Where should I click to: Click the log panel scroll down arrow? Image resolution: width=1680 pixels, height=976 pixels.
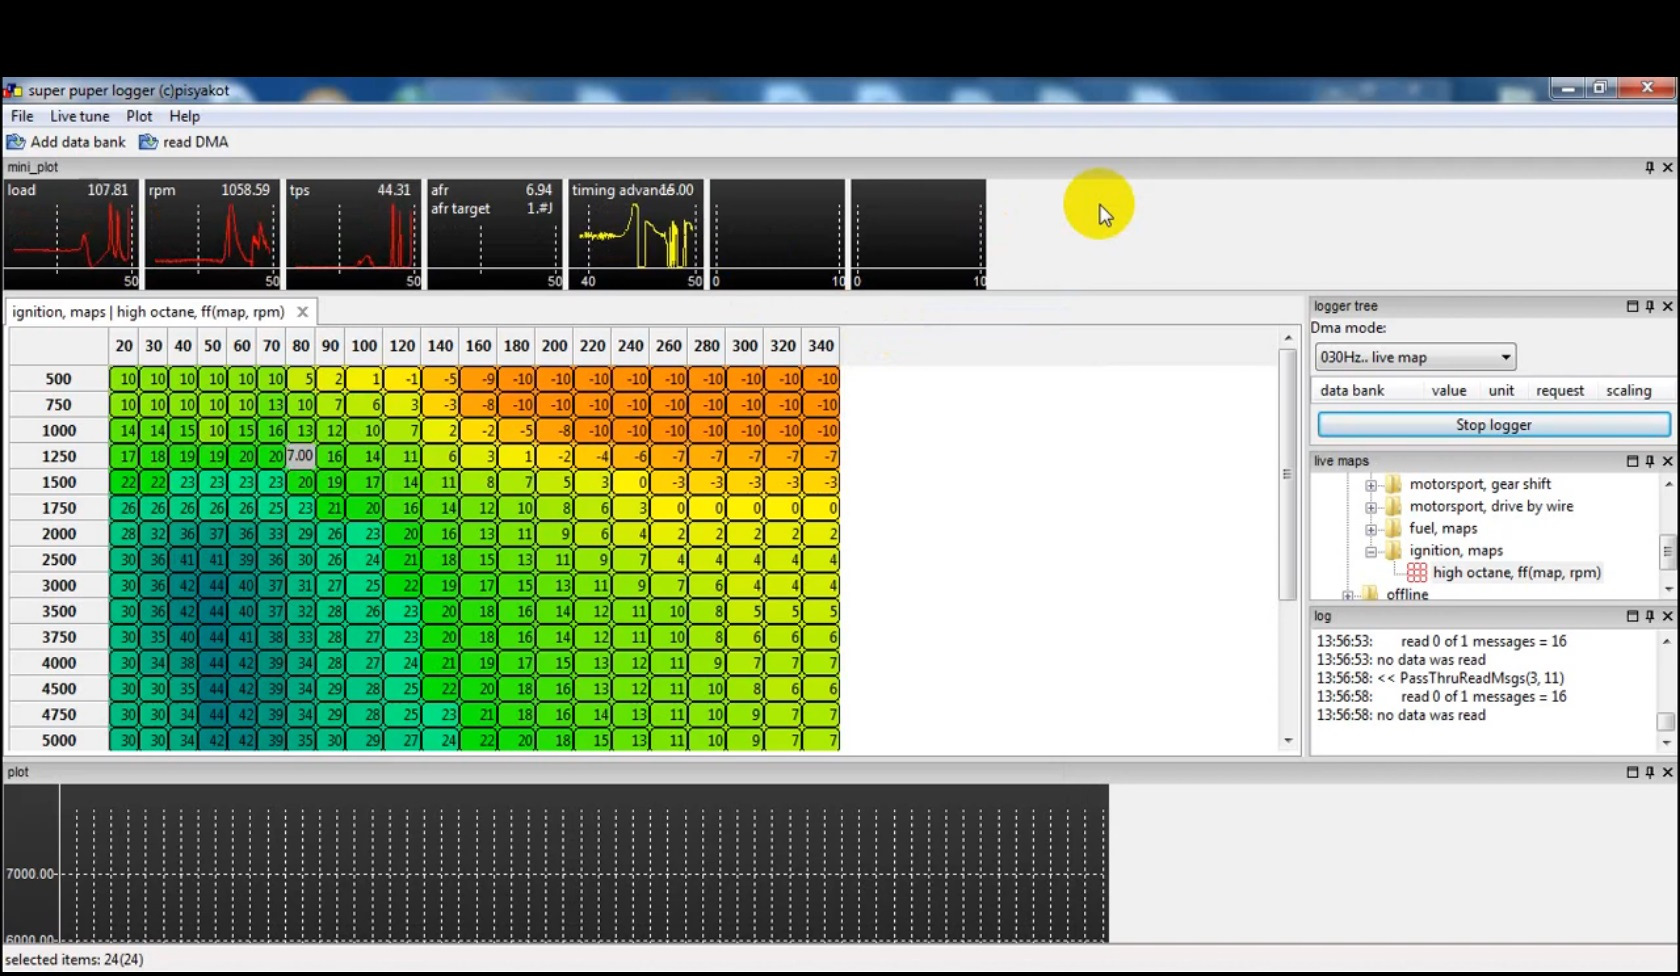(1666, 743)
